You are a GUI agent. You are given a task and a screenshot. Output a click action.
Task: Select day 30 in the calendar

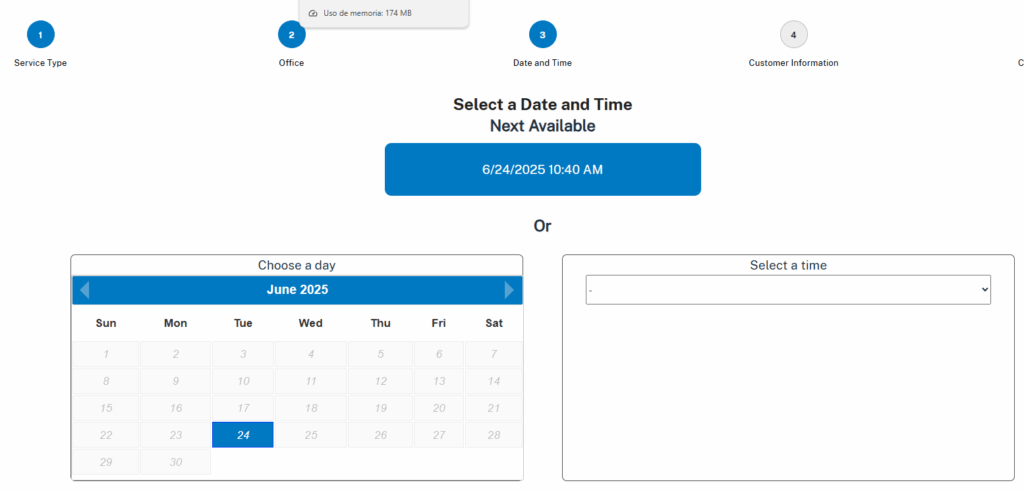pyautogui.click(x=176, y=462)
